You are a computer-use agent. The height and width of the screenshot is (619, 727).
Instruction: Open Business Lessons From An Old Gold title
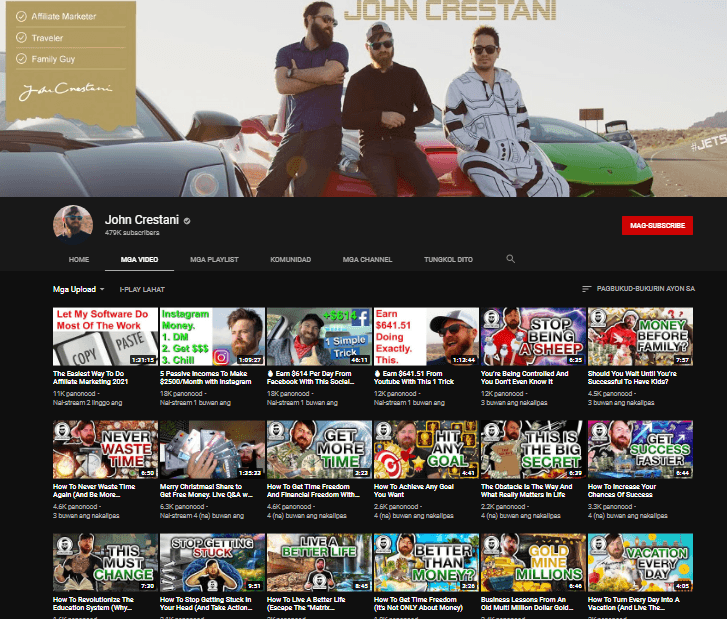527,604
